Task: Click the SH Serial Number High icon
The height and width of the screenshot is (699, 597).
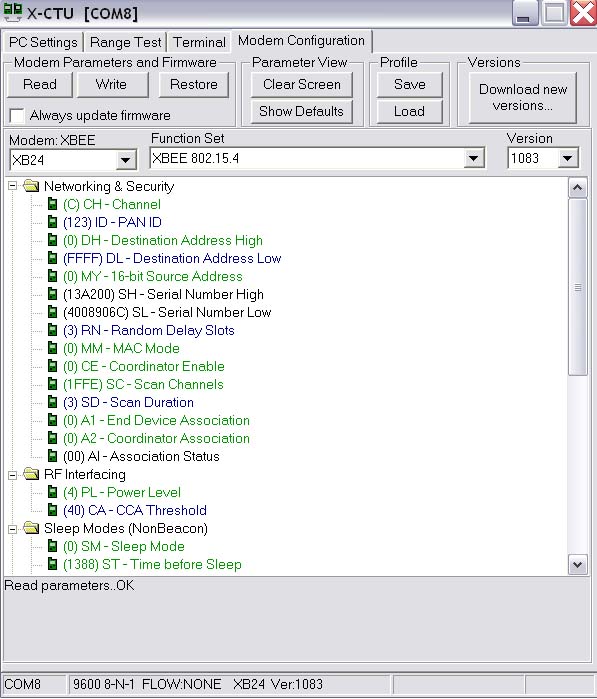Action: tap(53, 294)
